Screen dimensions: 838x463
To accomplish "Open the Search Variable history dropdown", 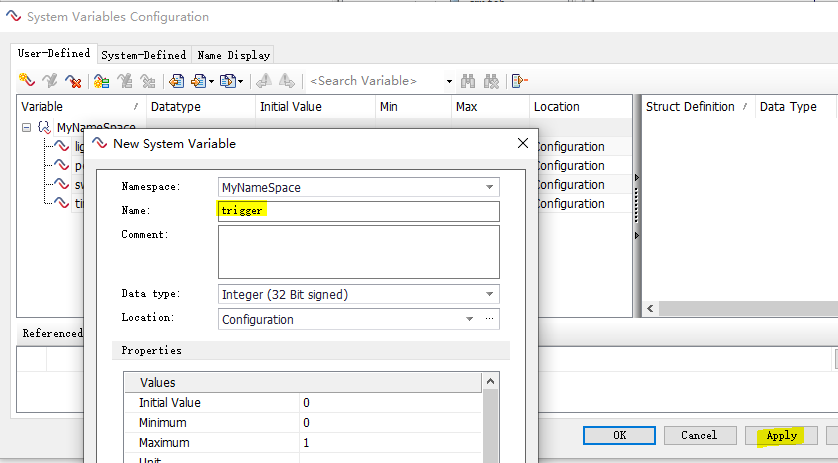I will click(449, 81).
